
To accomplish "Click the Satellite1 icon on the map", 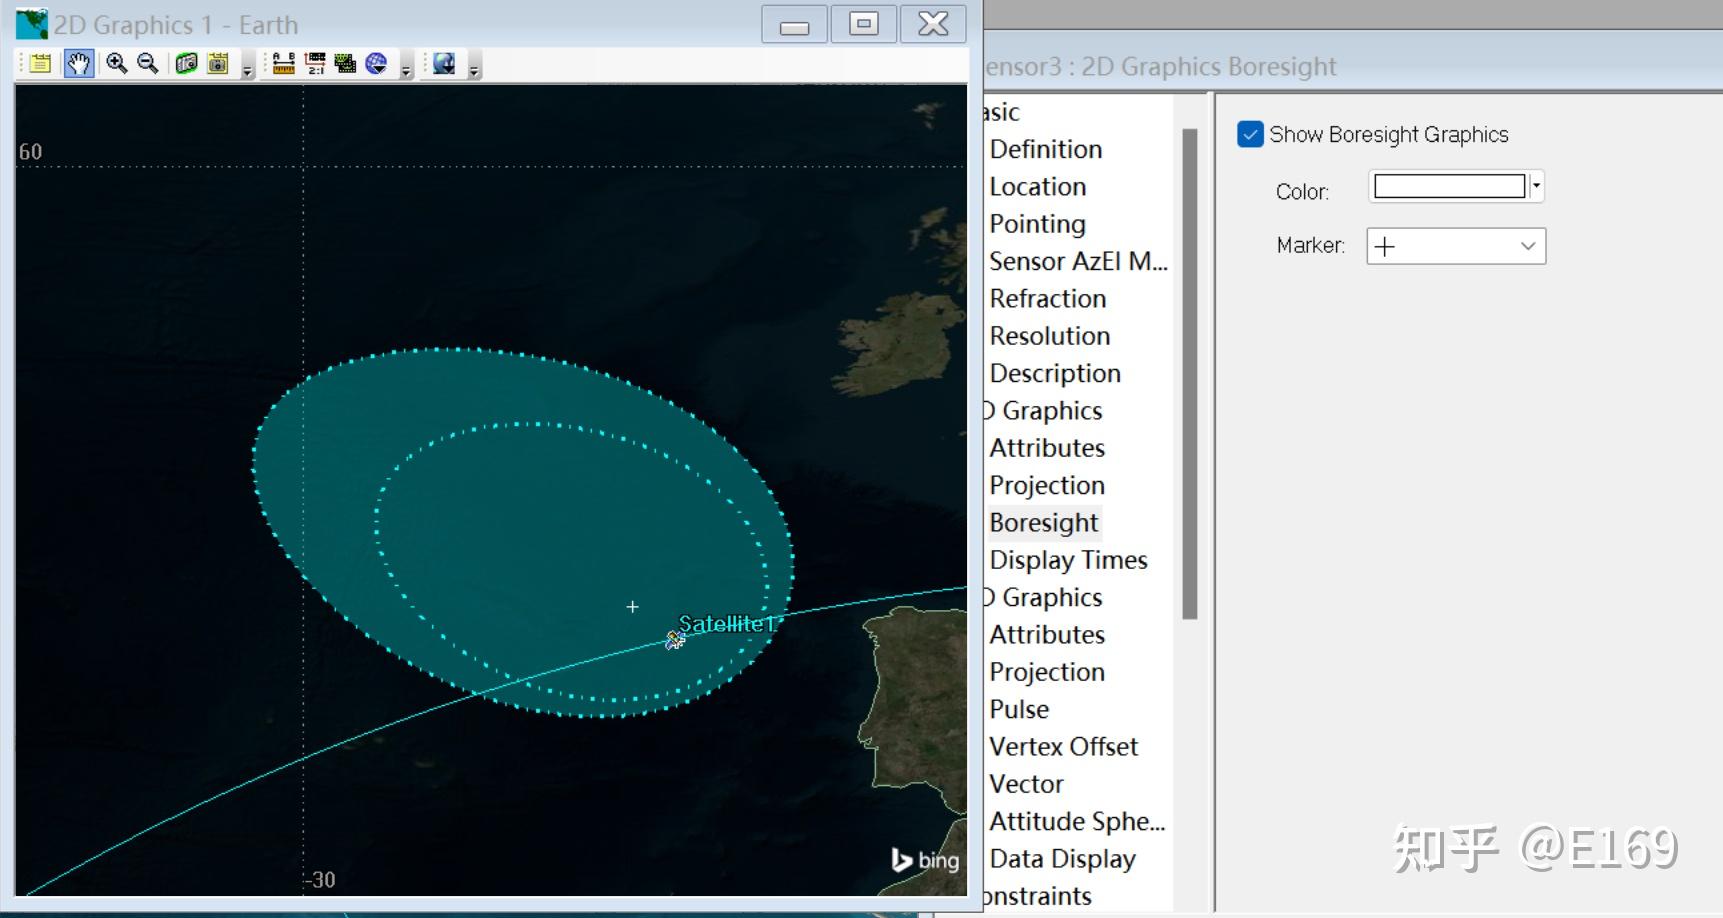I will click(x=676, y=640).
